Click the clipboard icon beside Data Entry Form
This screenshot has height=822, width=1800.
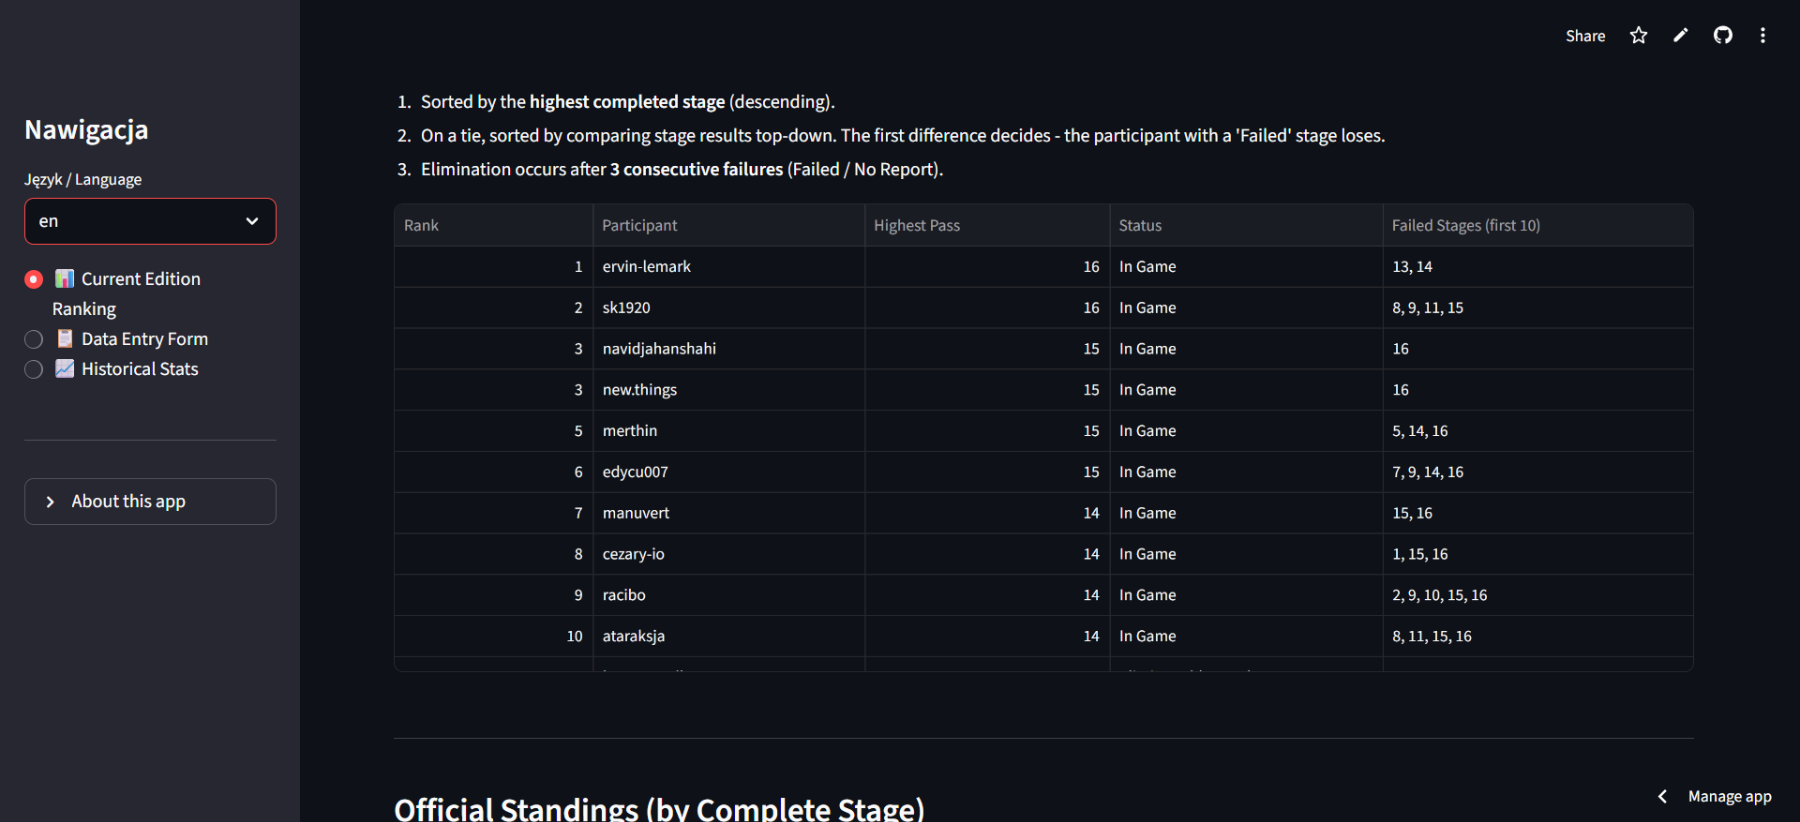click(x=65, y=339)
